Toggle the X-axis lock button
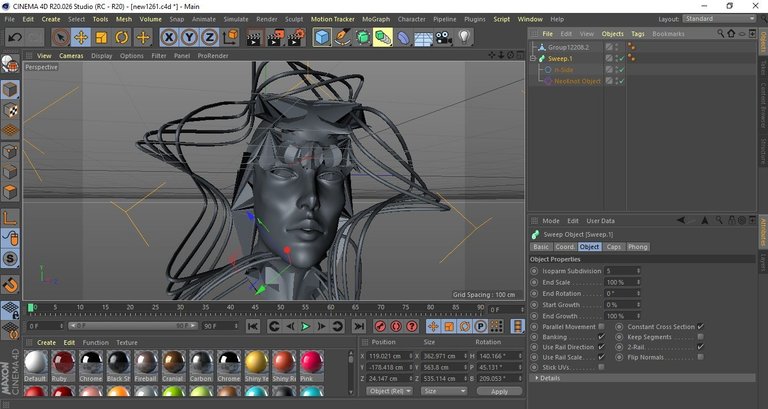Screen dimensions: 768x409 [x=168, y=37]
